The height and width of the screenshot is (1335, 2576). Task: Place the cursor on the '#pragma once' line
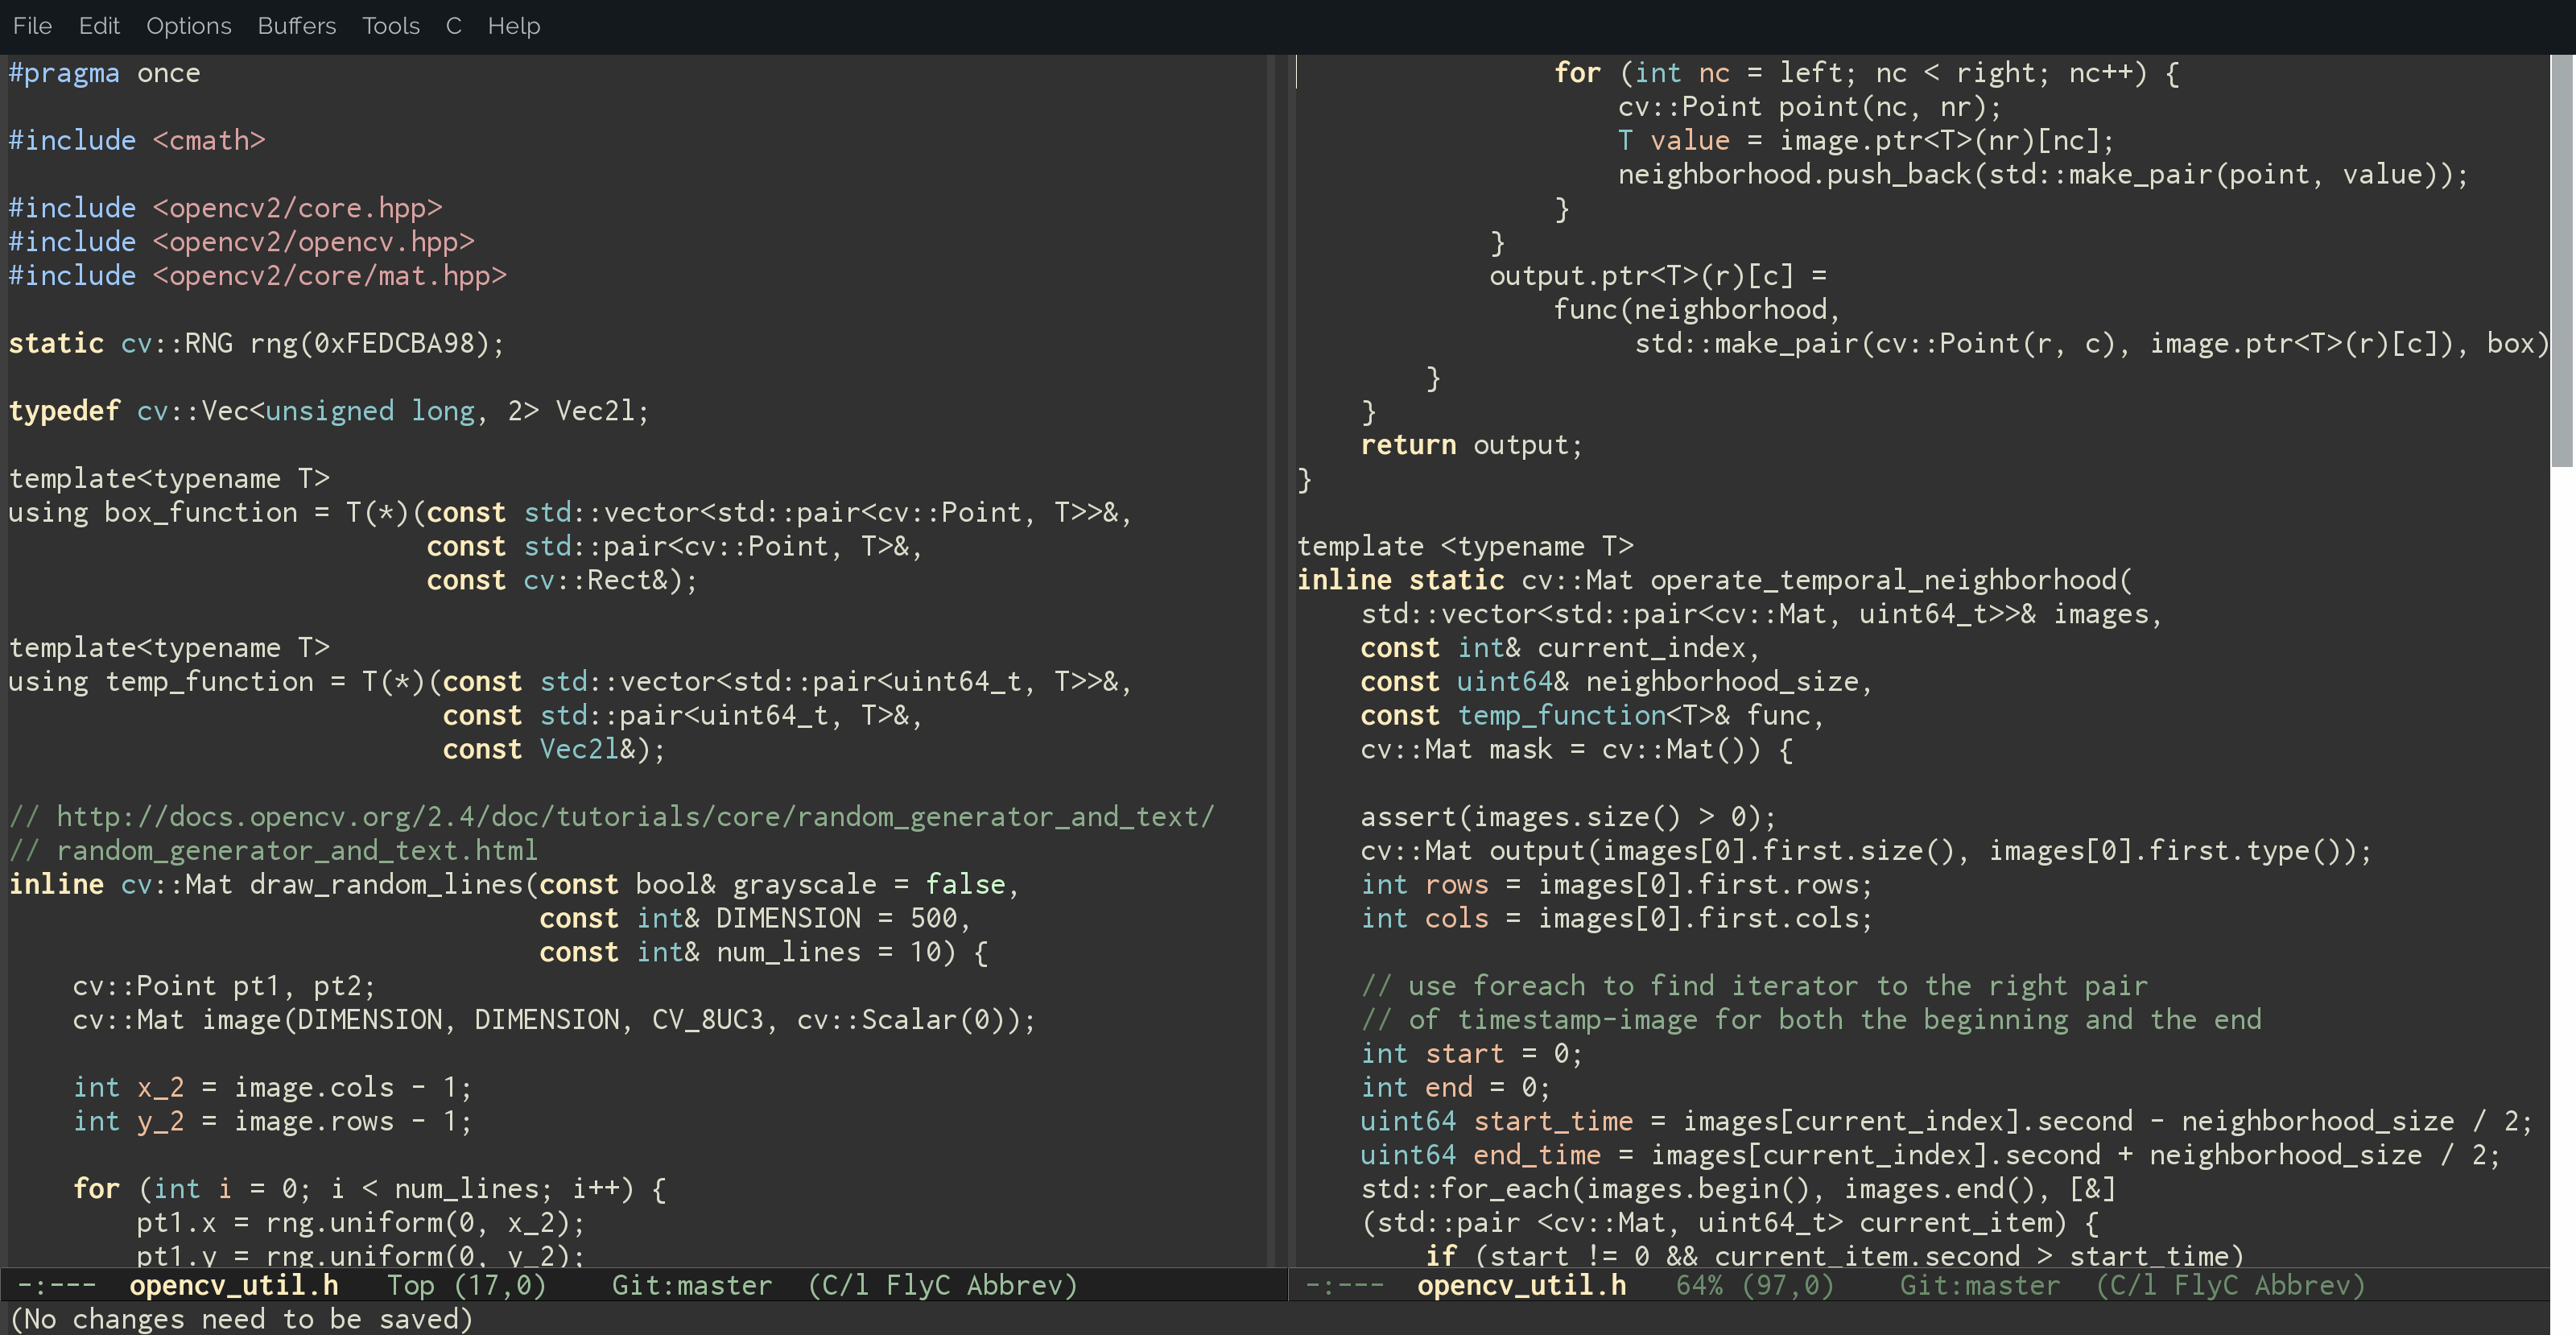point(104,73)
